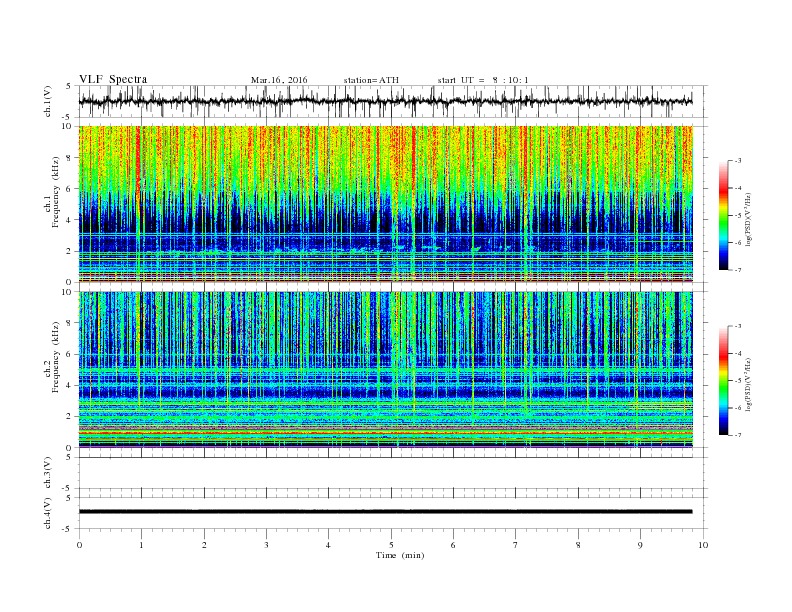
Task: Click inside the ch.1 spectrogram panel
Action: 385,204
